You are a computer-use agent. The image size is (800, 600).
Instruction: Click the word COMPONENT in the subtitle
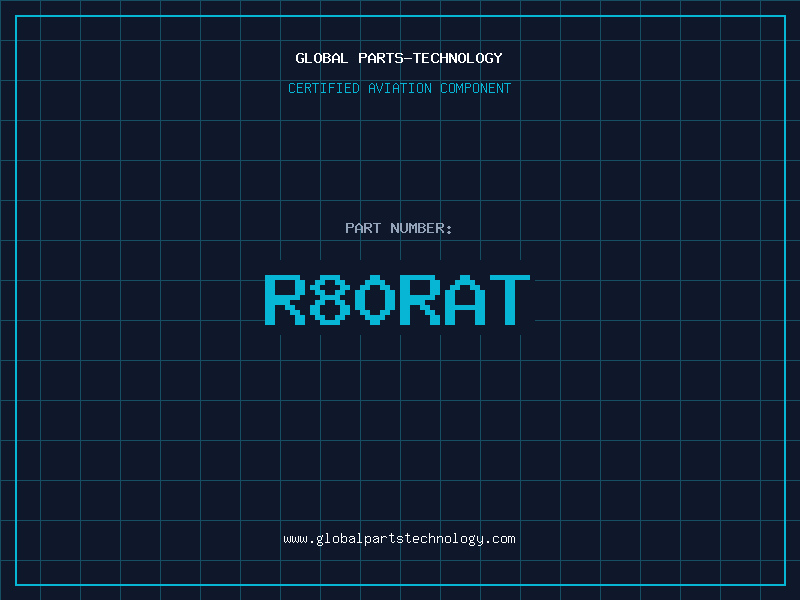[x=475, y=89]
